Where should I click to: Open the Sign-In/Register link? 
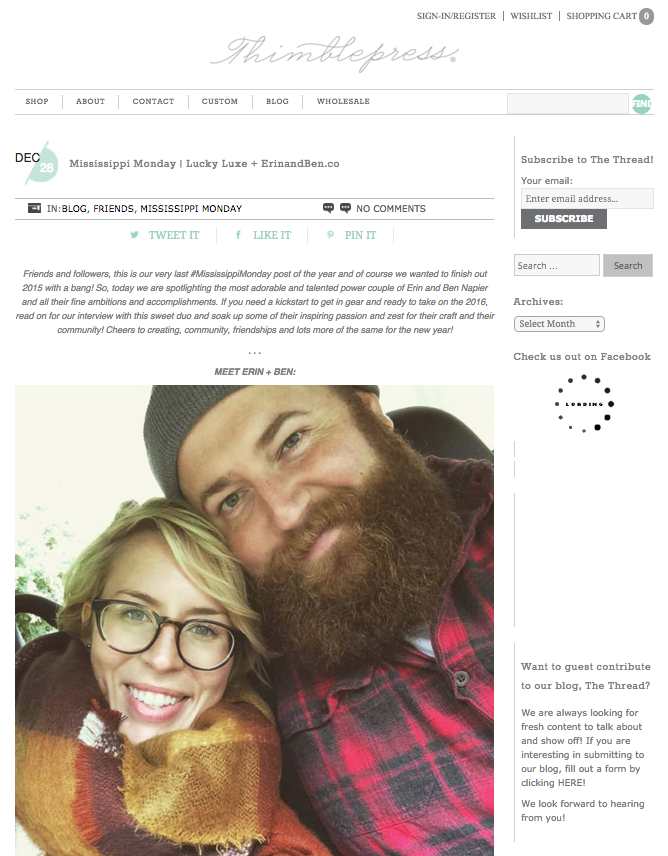click(456, 16)
